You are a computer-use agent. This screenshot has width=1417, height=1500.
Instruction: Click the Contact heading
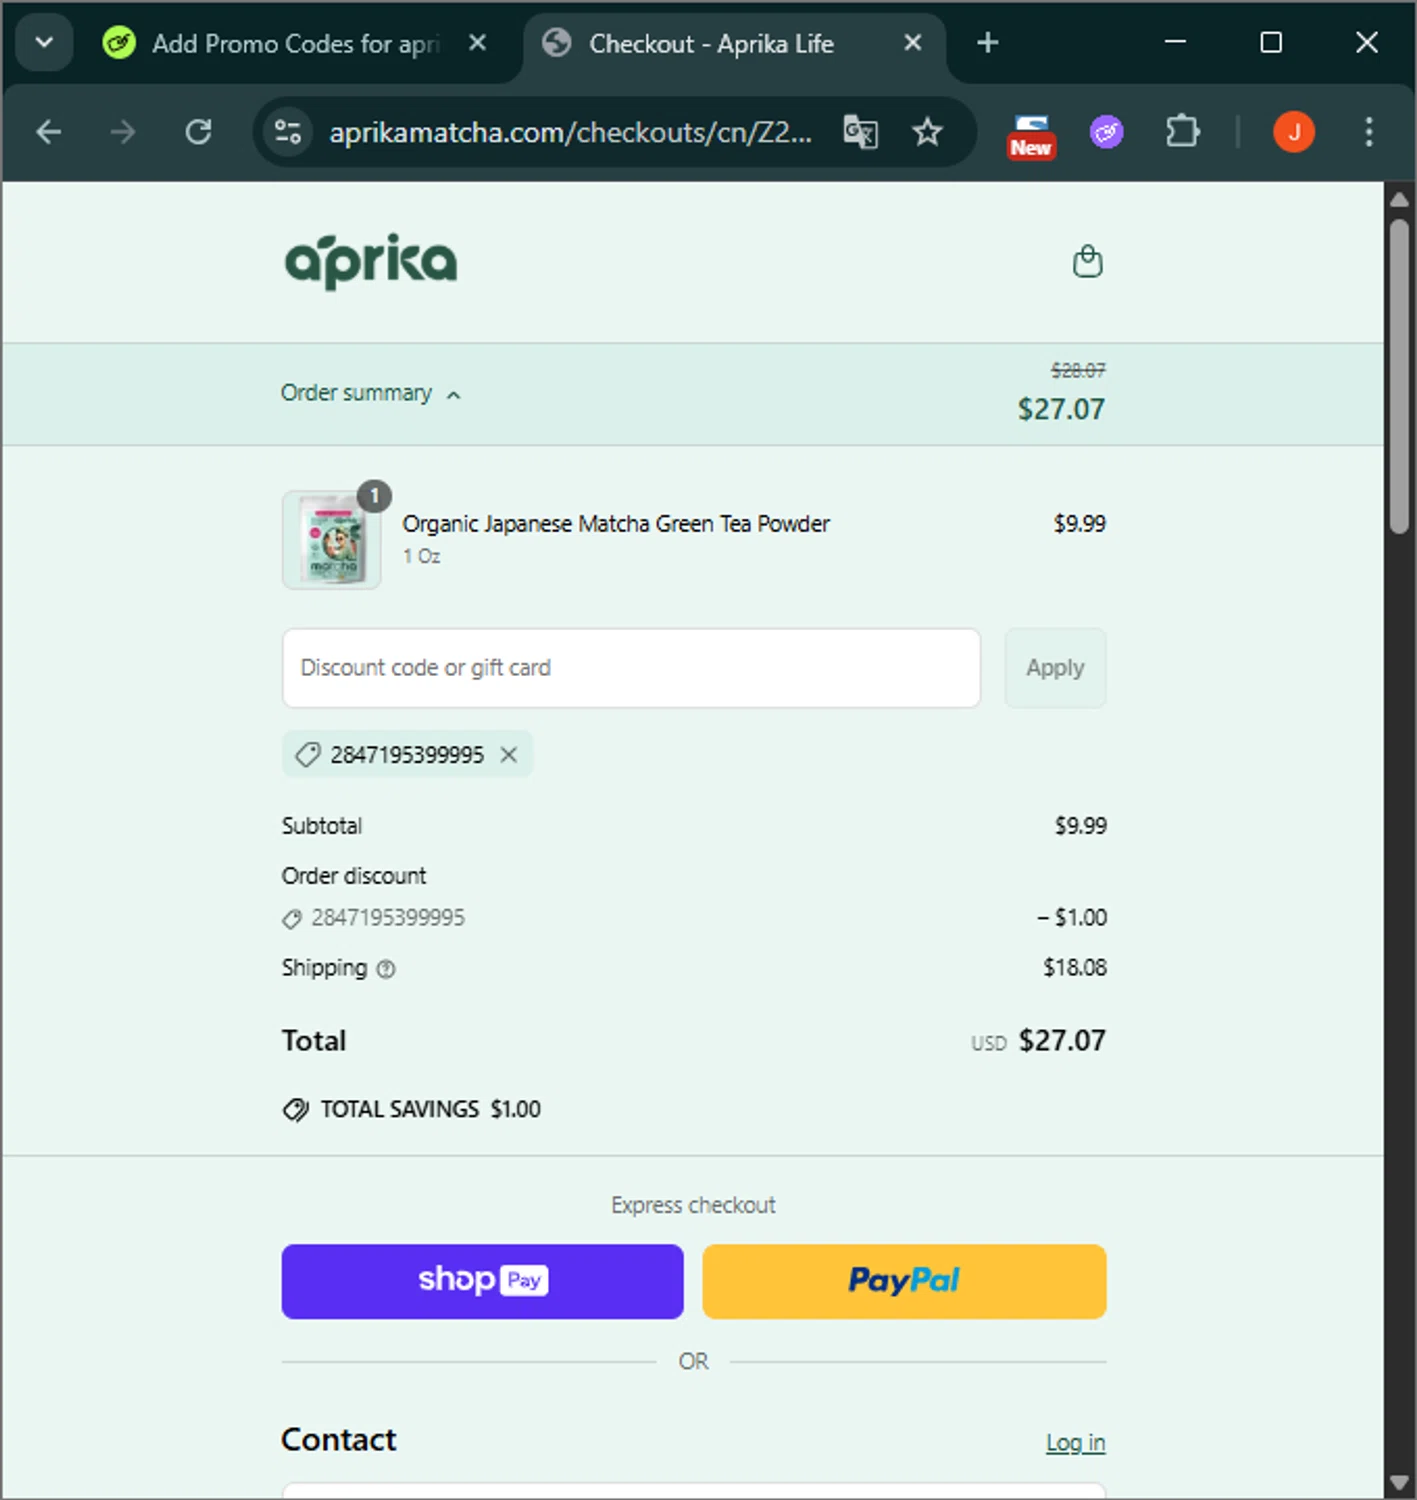pos(338,1439)
